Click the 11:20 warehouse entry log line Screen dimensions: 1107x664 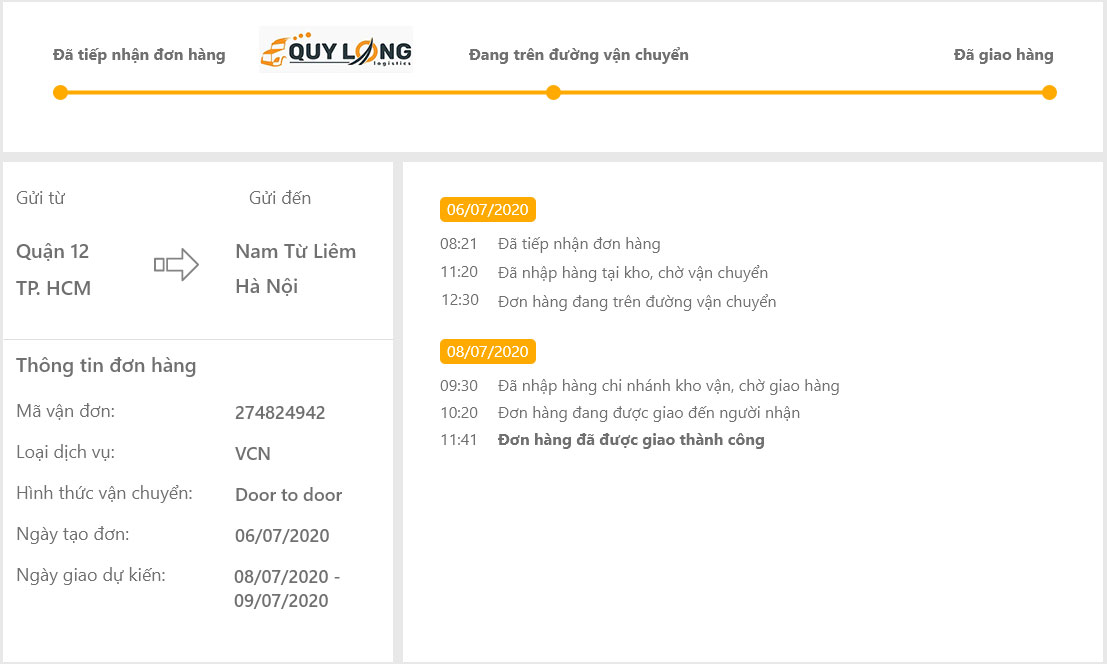pyautogui.click(x=604, y=272)
